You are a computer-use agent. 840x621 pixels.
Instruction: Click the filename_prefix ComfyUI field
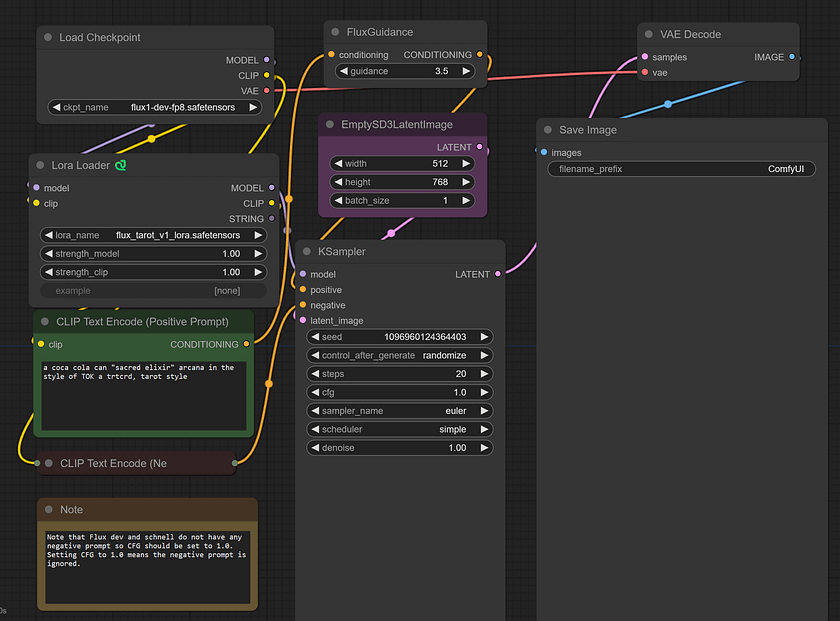(x=681, y=169)
